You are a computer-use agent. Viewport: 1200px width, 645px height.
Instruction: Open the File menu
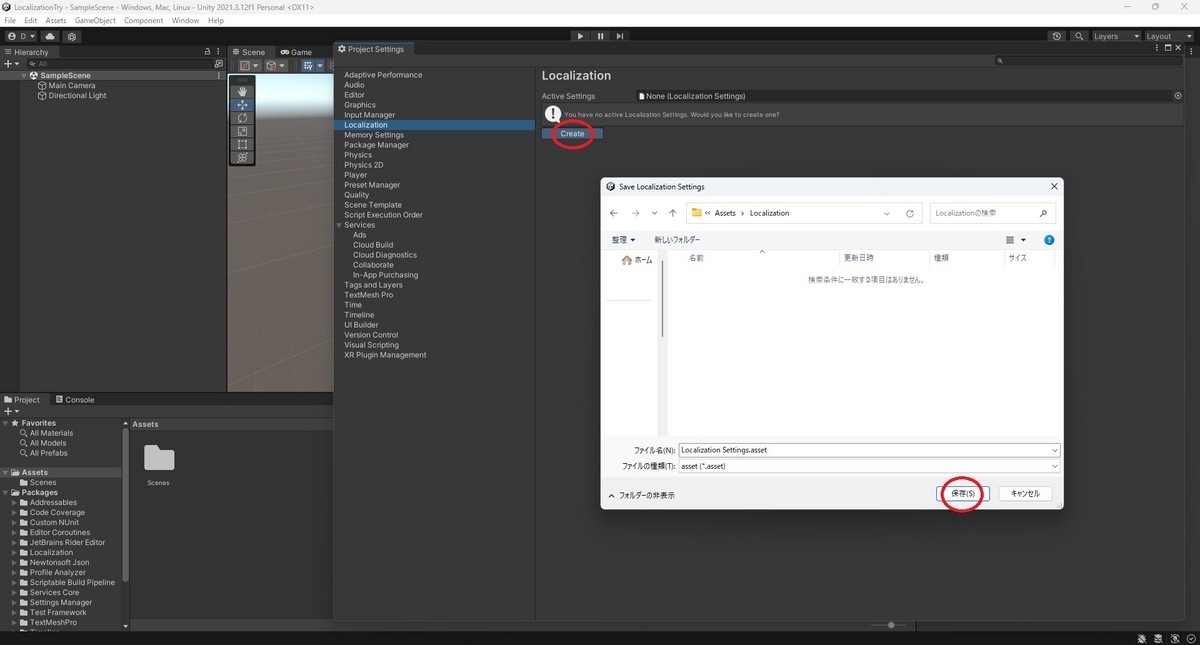(10, 20)
